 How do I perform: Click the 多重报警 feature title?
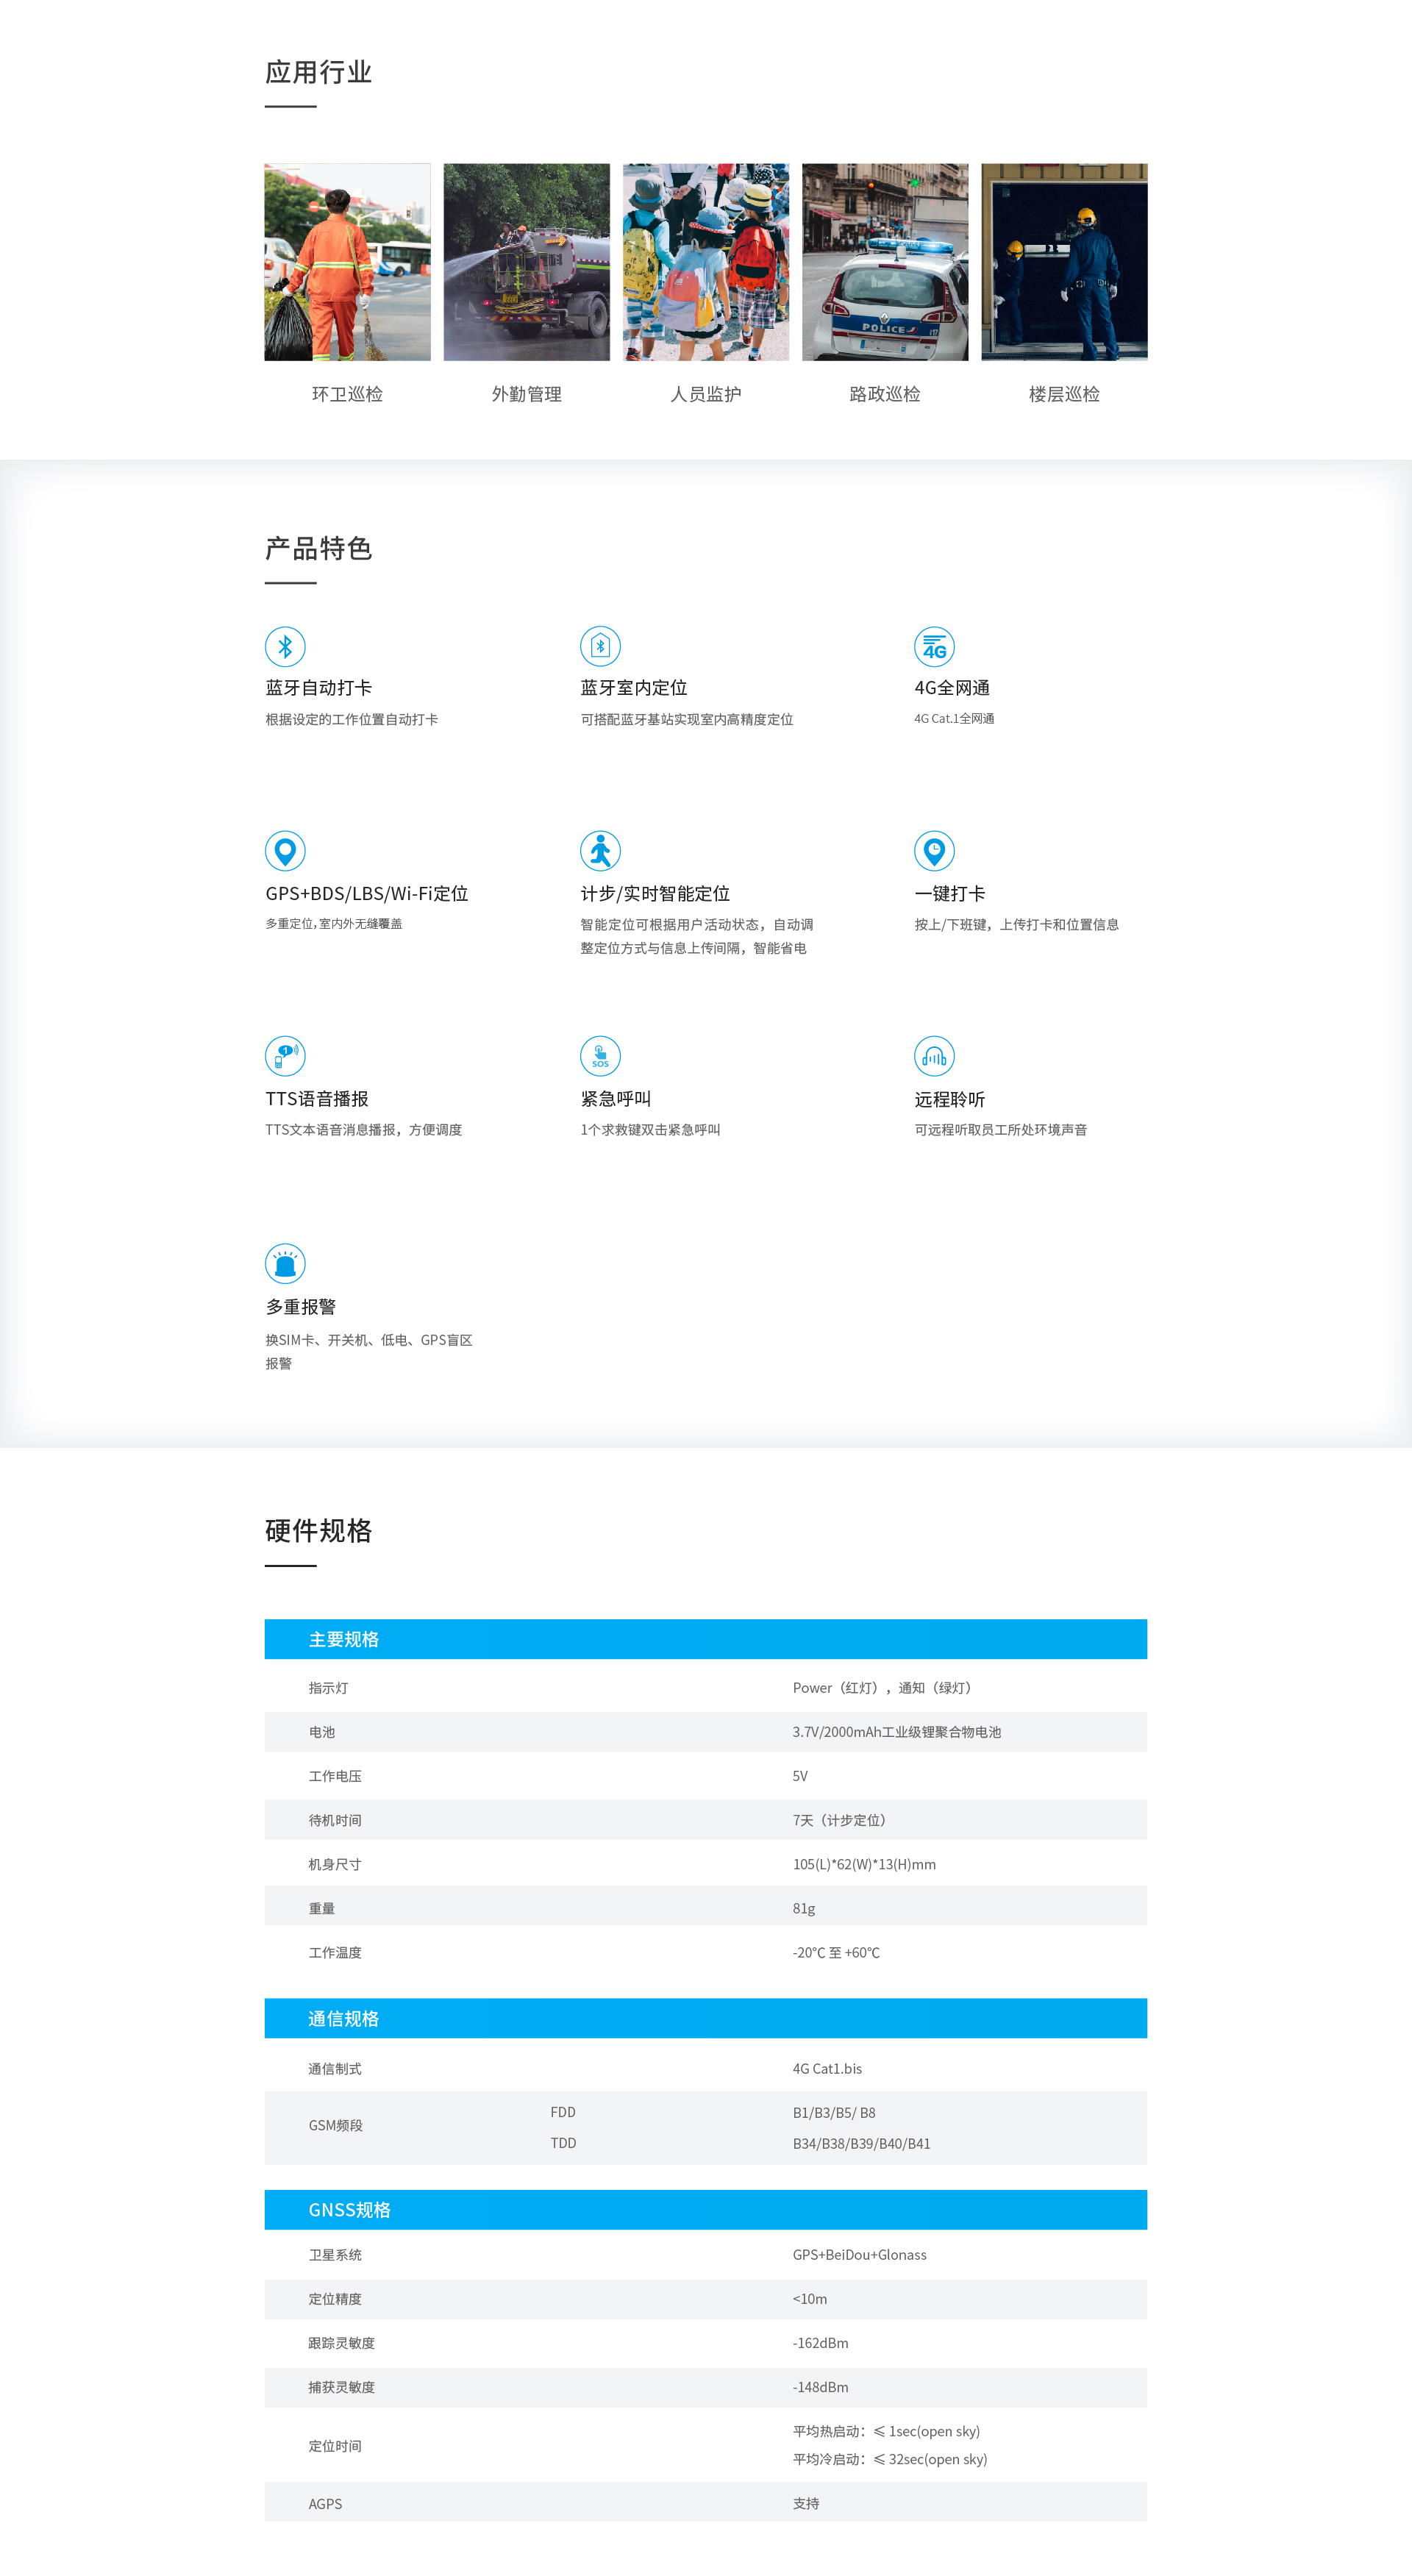[x=301, y=1307]
